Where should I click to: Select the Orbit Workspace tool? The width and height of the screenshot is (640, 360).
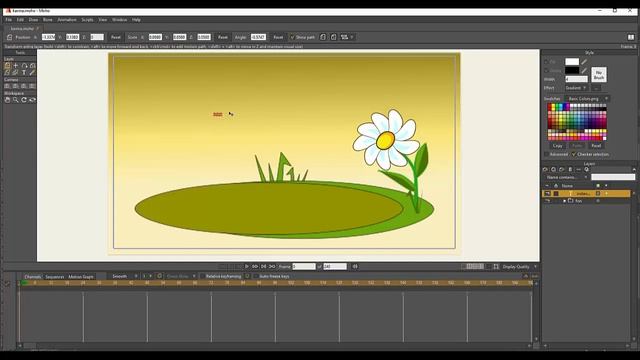click(32, 100)
